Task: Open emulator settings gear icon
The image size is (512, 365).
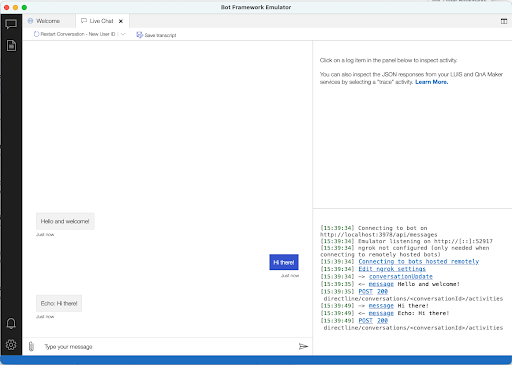Action: pos(11,345)
